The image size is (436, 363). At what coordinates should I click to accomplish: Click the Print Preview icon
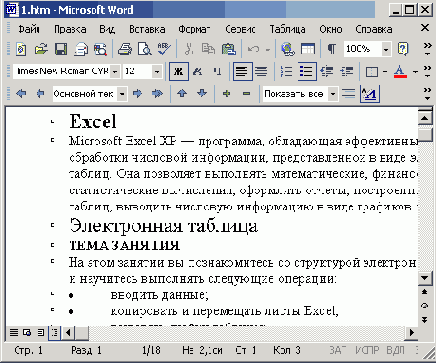(145, 49)
